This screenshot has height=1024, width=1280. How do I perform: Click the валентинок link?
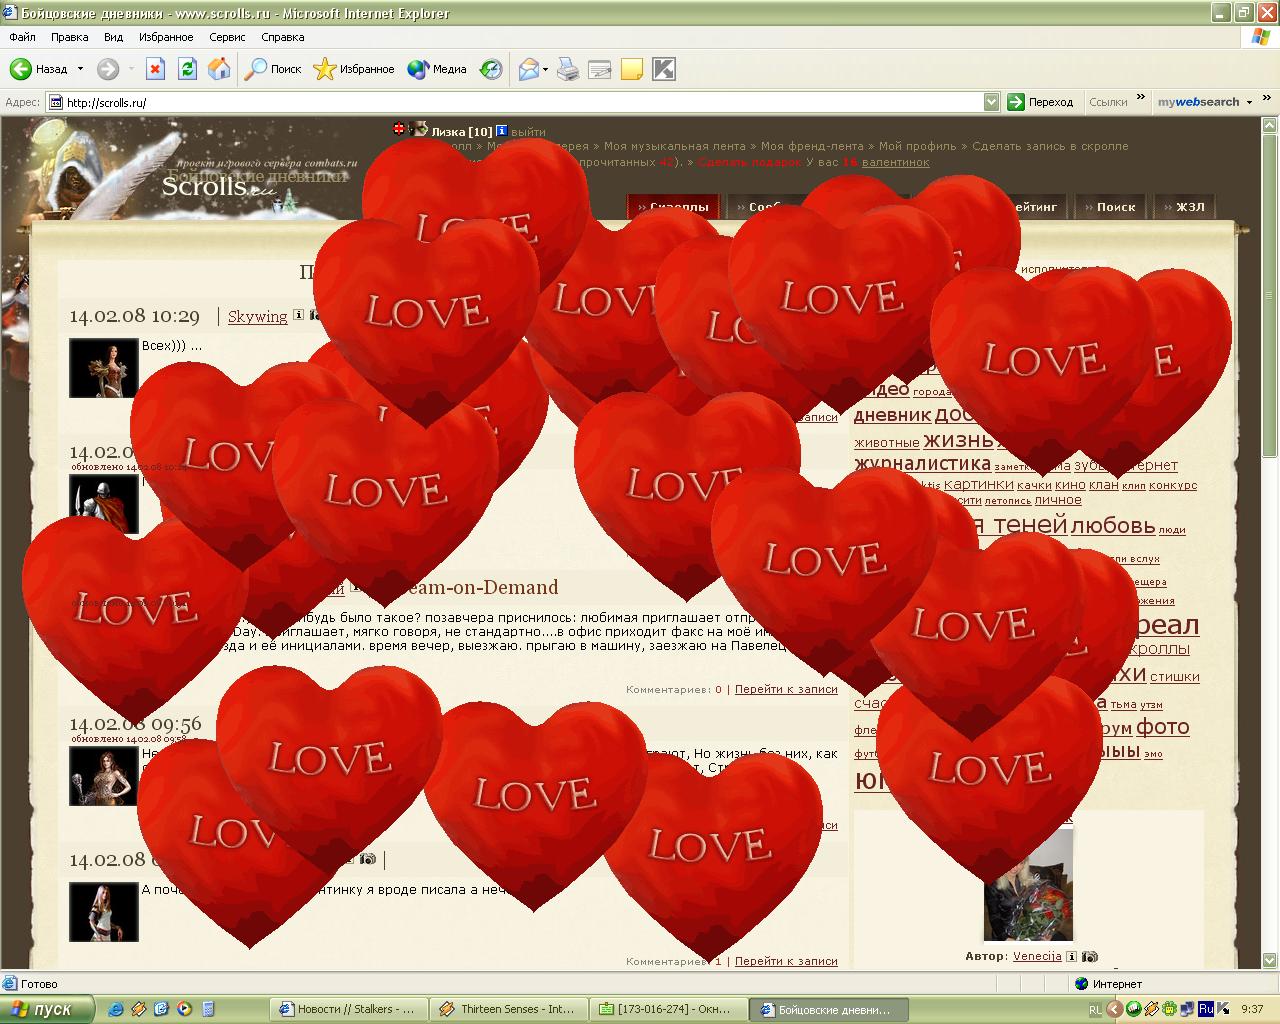pos(896,162)
